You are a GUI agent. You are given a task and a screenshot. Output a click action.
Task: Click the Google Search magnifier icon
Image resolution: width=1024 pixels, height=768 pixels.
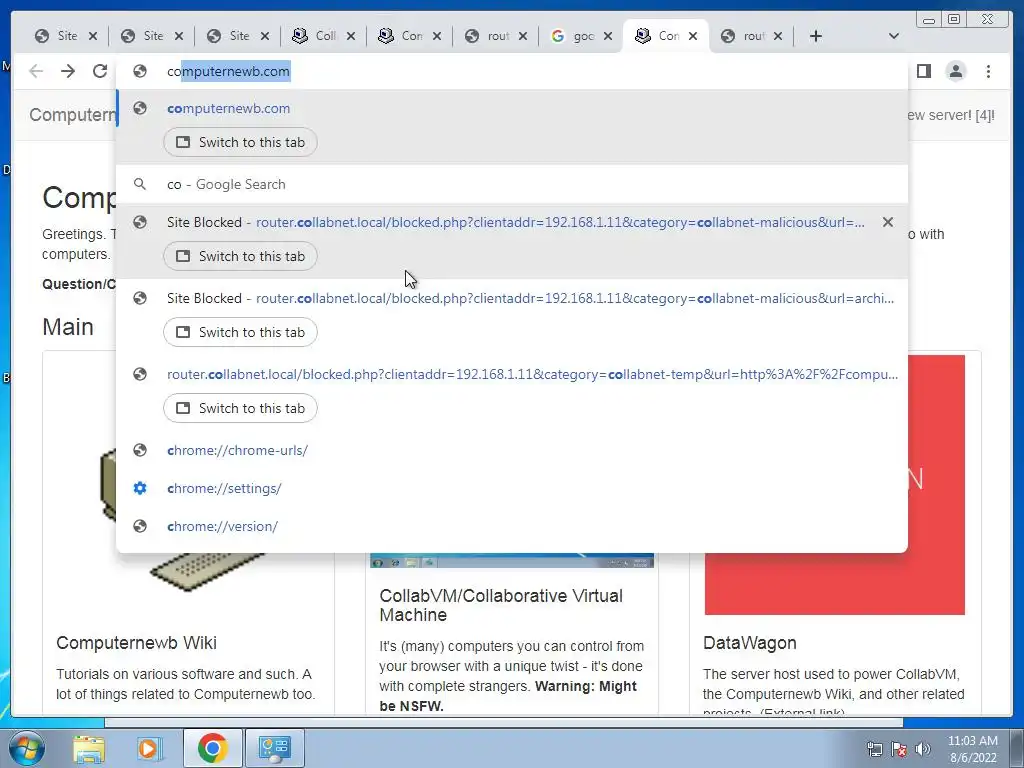point(140,184)
